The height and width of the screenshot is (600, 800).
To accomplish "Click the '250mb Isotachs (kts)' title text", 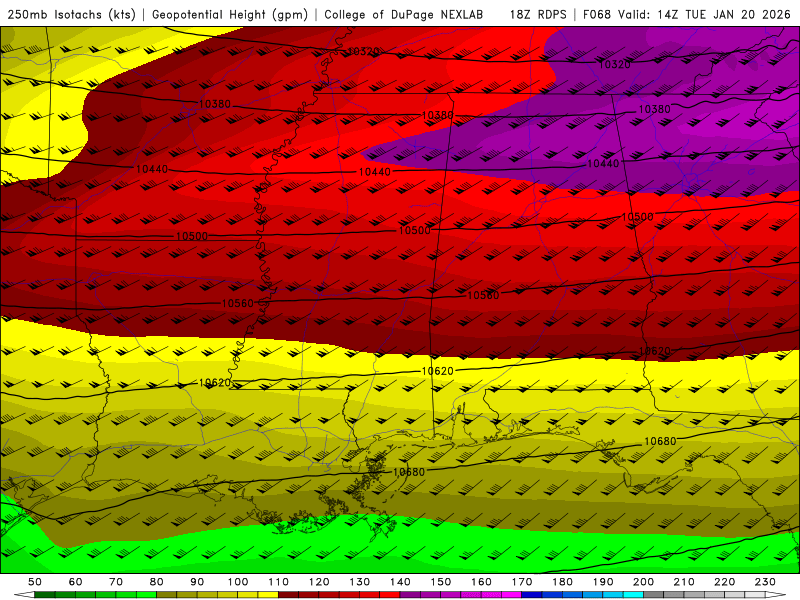I will pos(71,15).
